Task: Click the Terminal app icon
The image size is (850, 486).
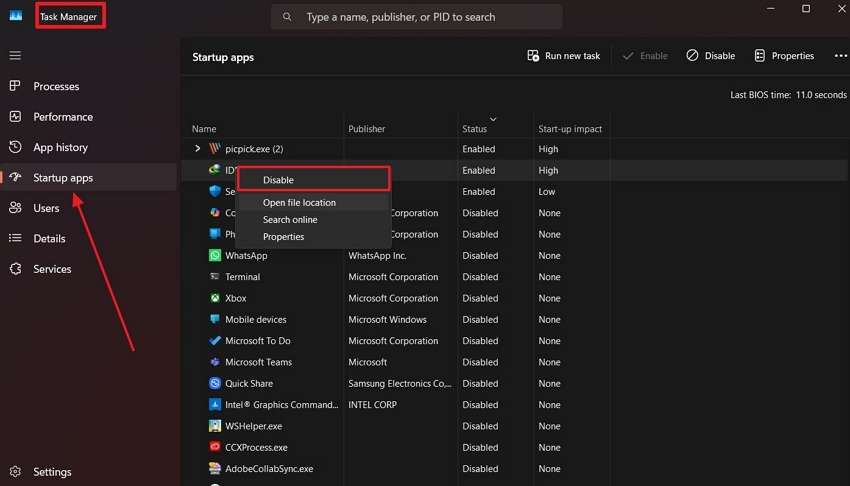Action: (x=215, y=276)
